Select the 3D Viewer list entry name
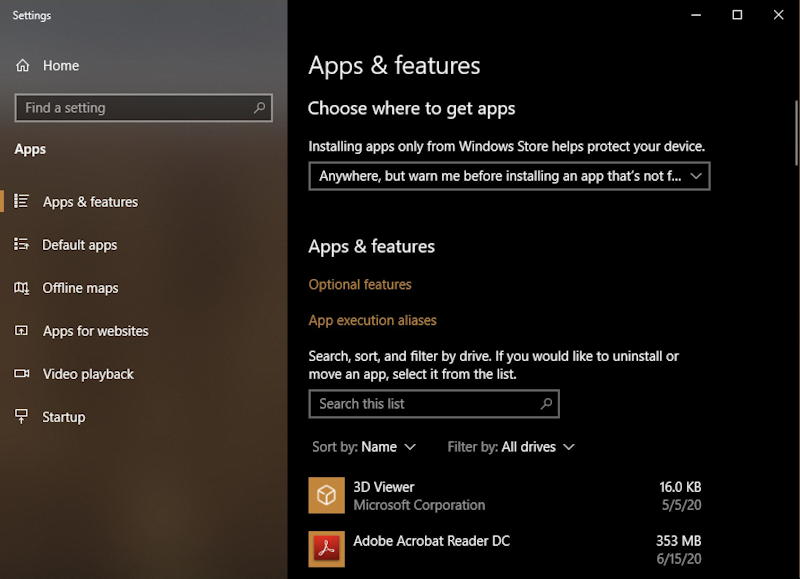800x579 pixels. pyautogui.click(x=384, y=487)
